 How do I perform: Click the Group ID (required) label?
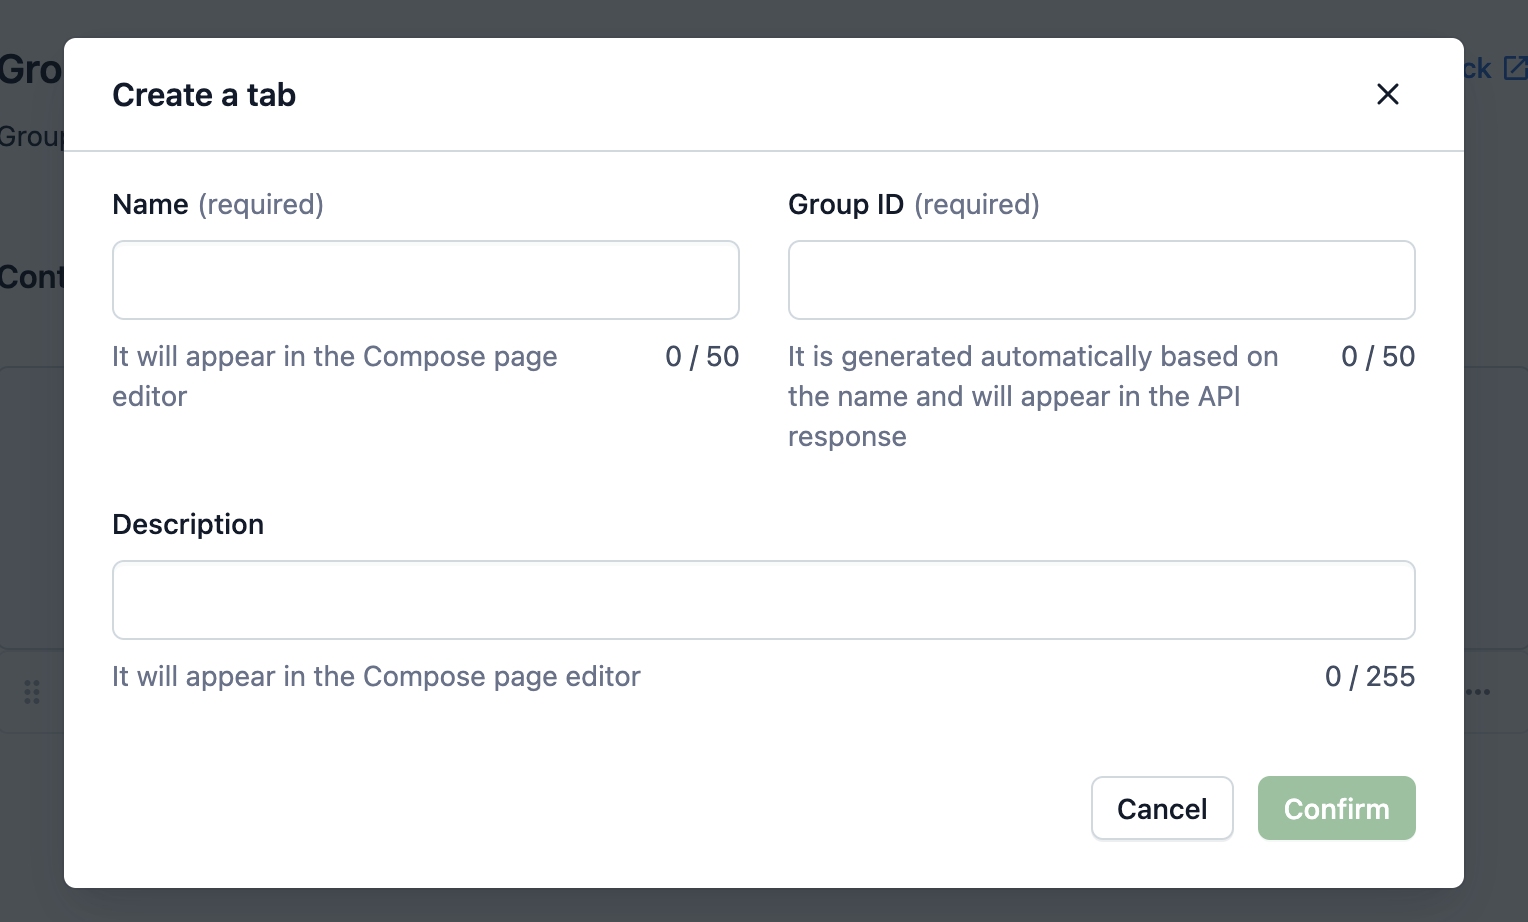(913, 204)
